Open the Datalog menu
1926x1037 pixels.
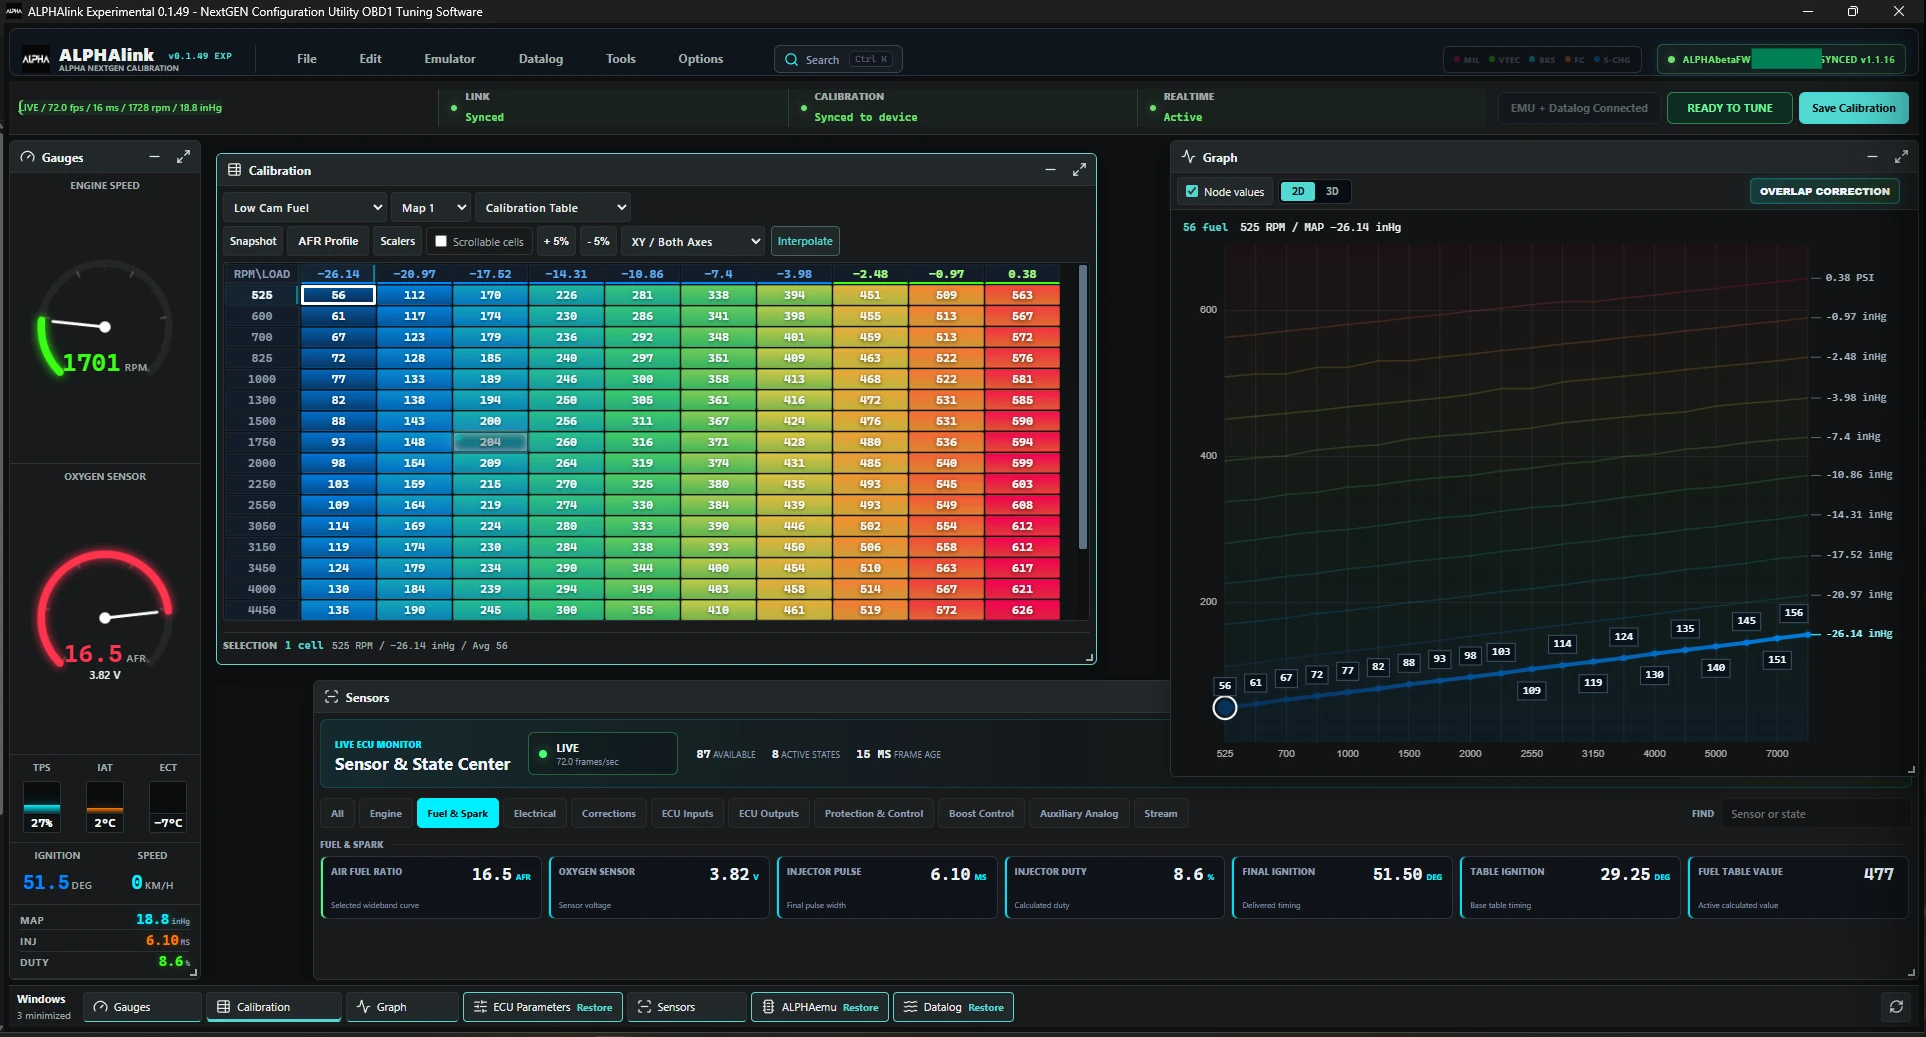pos(541,59)
